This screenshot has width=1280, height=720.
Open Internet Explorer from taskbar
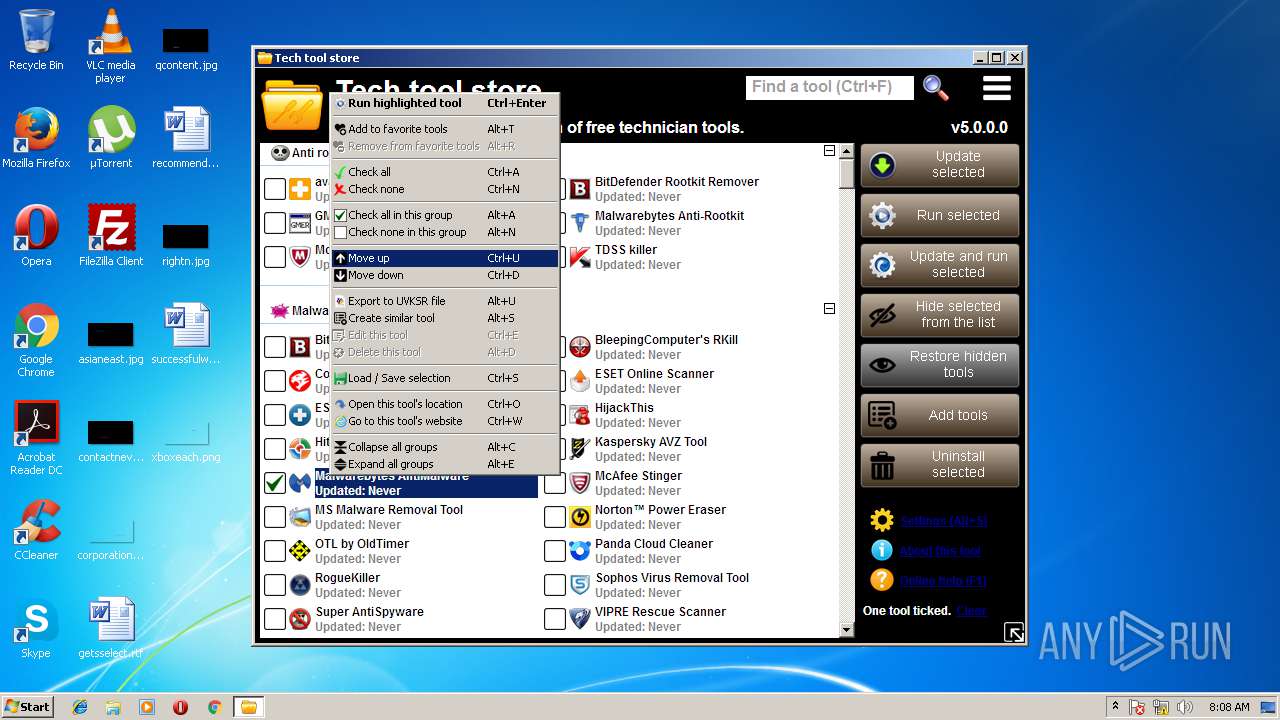(x=80, y=707)
